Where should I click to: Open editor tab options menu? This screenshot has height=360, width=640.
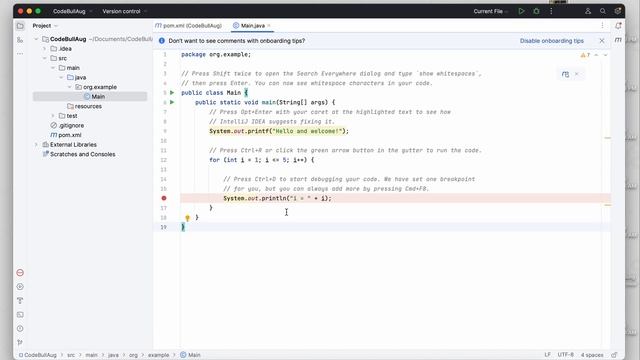click(602, 26)
